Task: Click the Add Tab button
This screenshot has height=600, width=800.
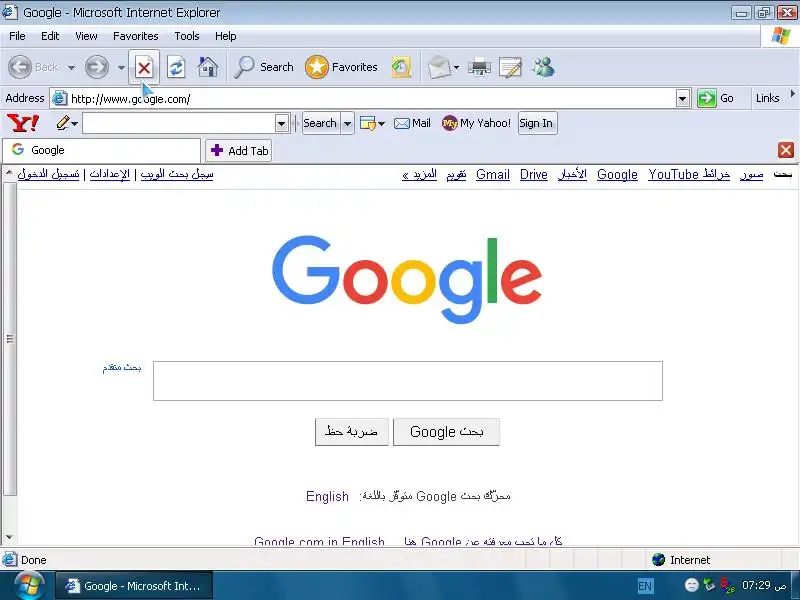Action: pyautogui.click(x=239, y=151)
